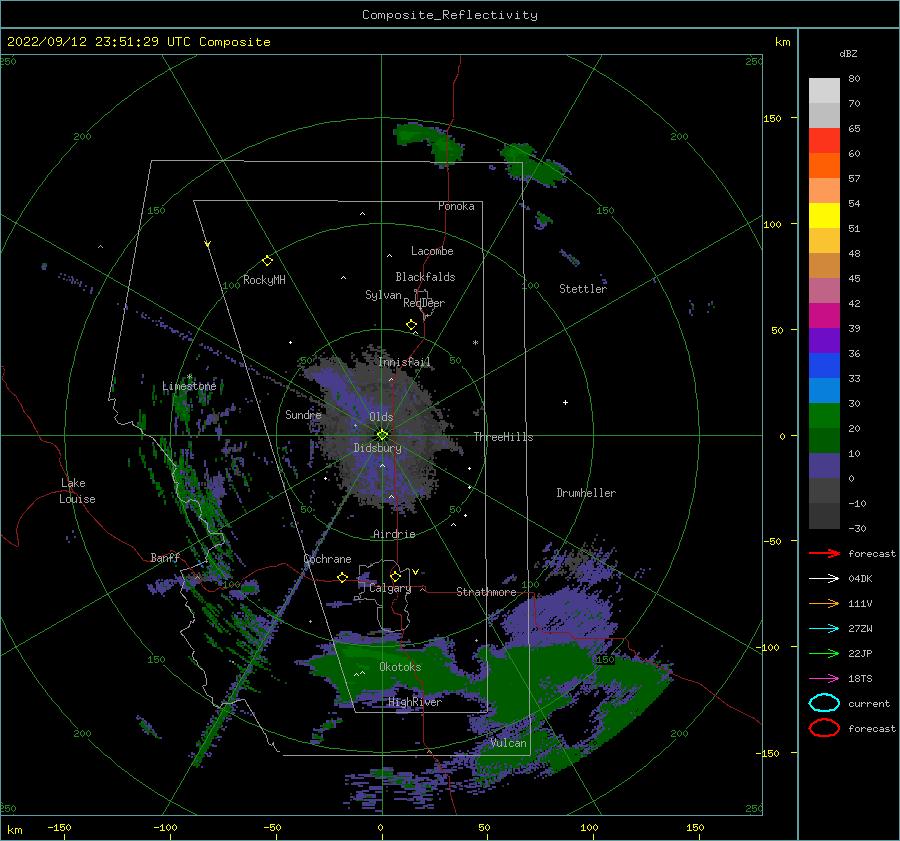This screenshot has width=900, height=841.
Task: Click the bright green swatch in dBZ scale
Action: tap(824, 416)
